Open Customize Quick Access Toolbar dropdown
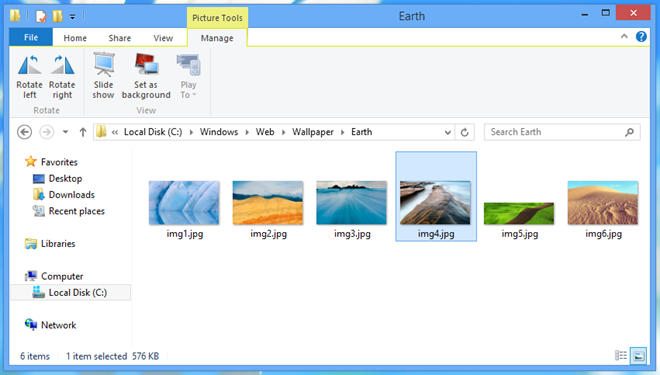This screenshot has width=660, height=375. tap(72, 16)
